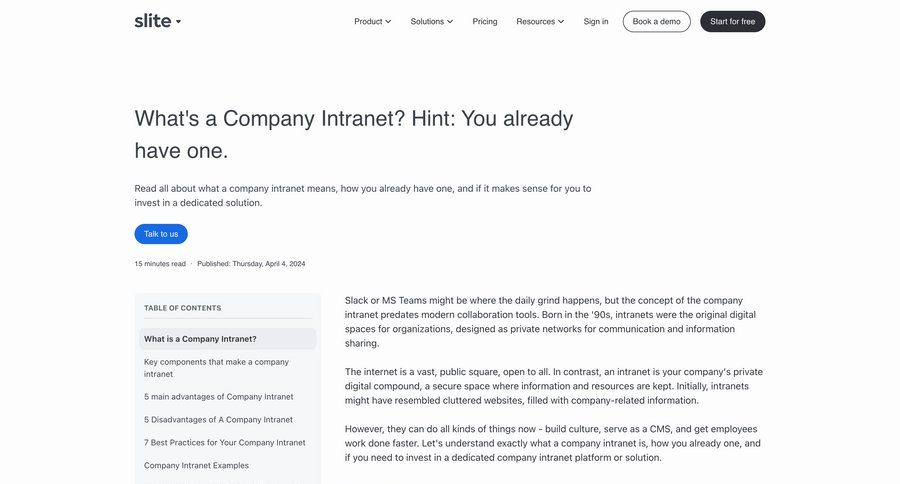
Task: Jump to "Key components that make a company intranet"
Action: pyautogui.click(x=216, y=368)
